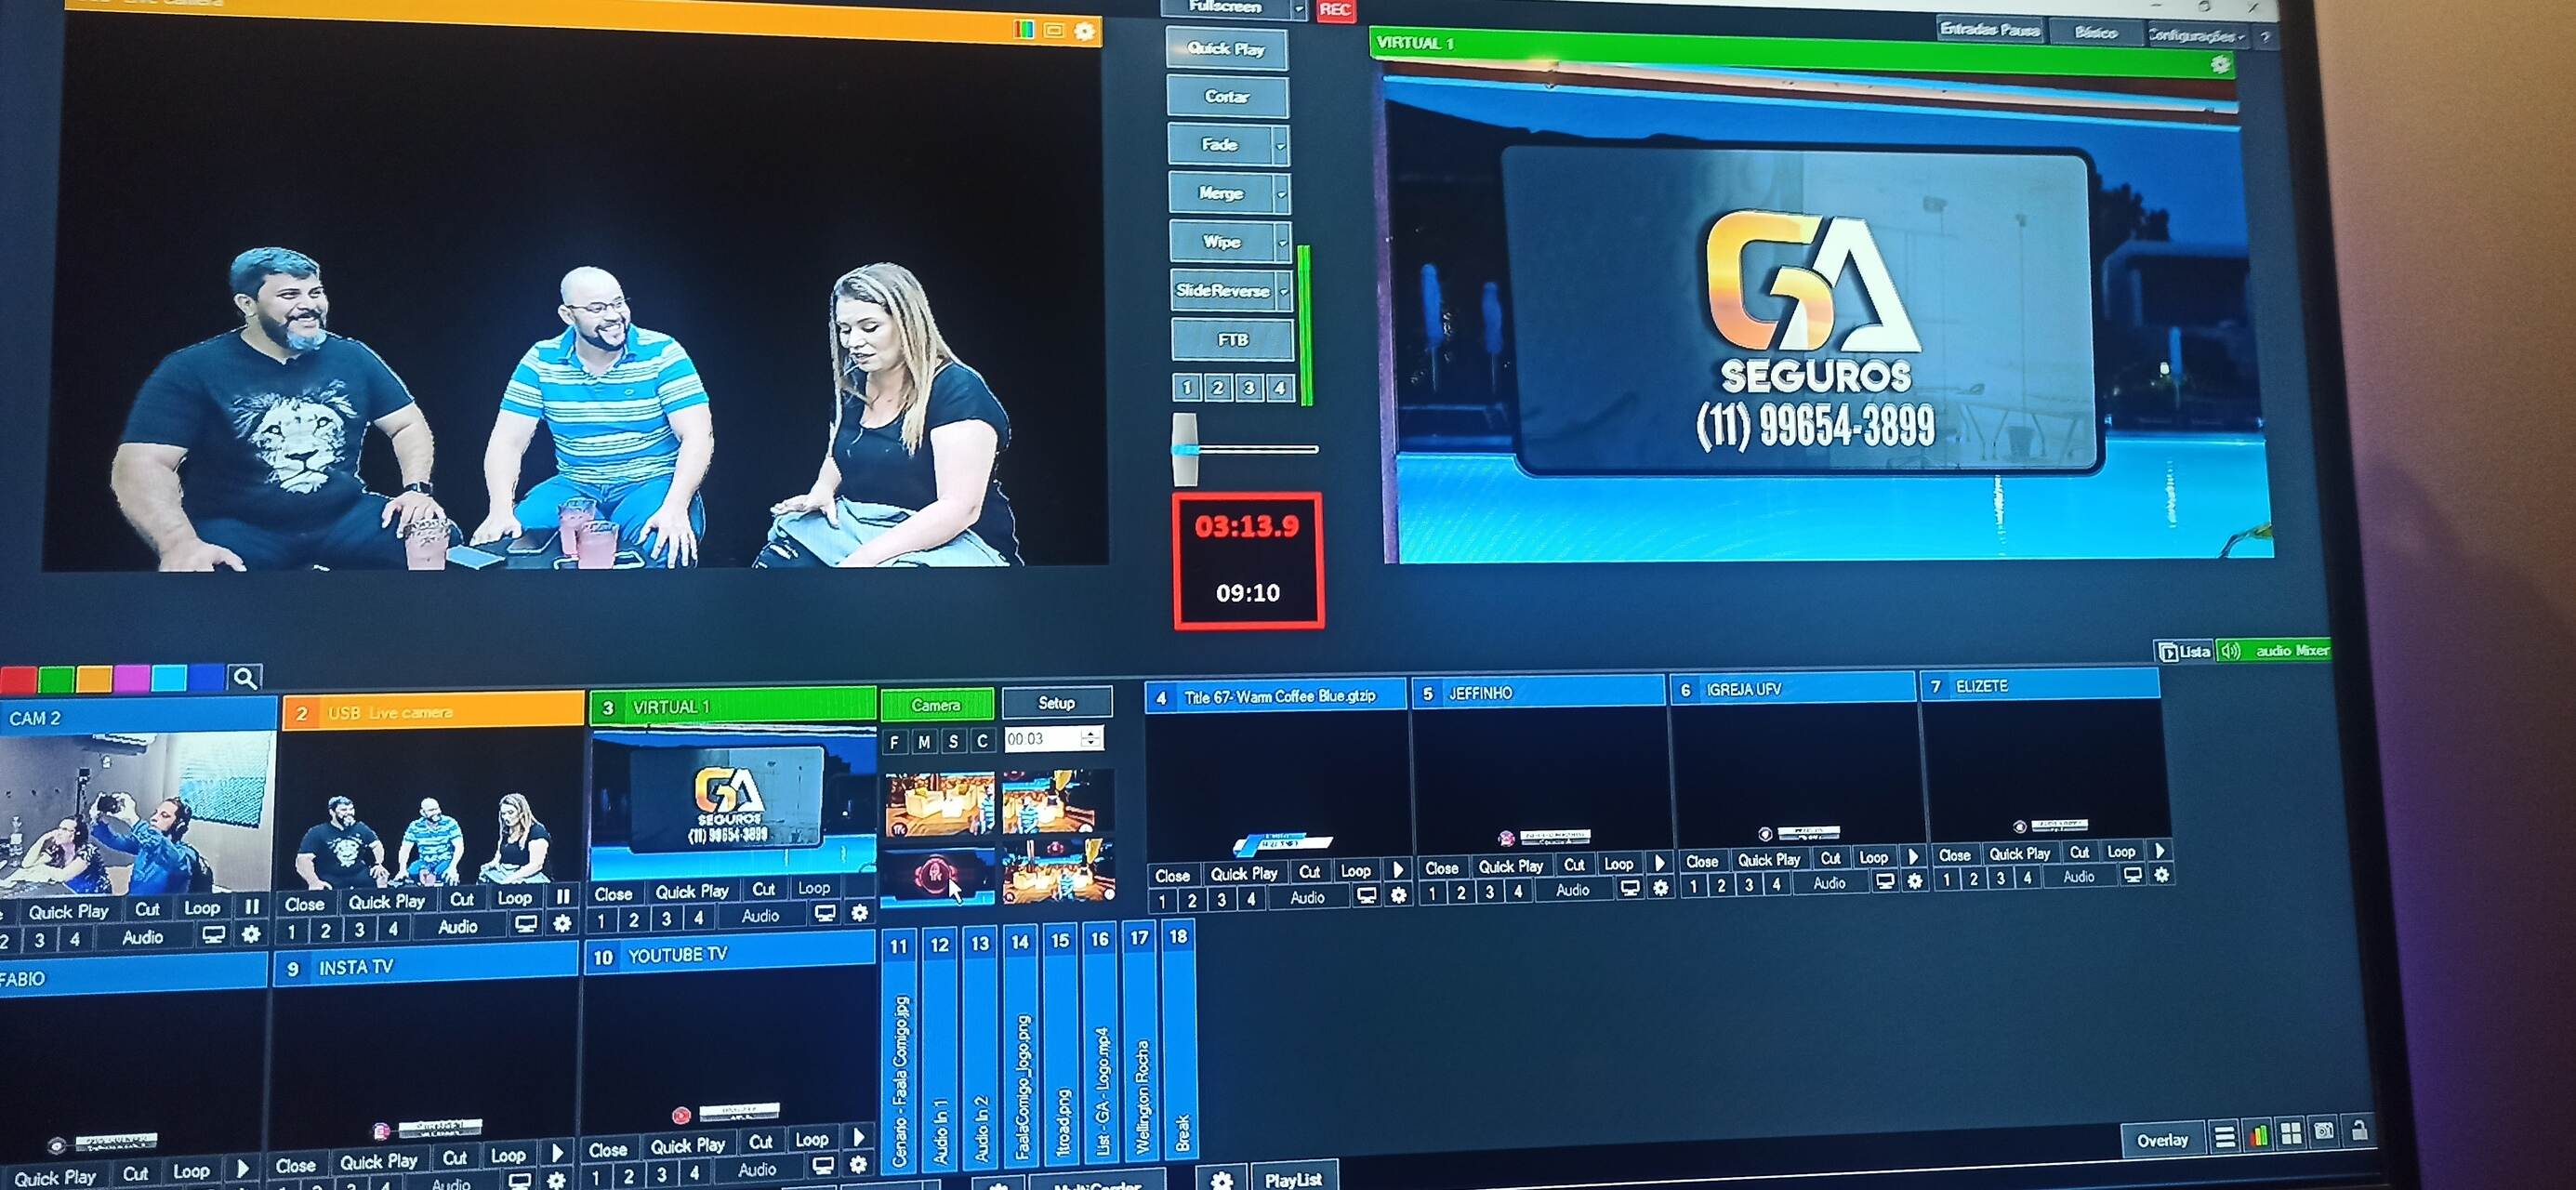
Task: Pause the USB Live camera input
Action: [563, 897]
